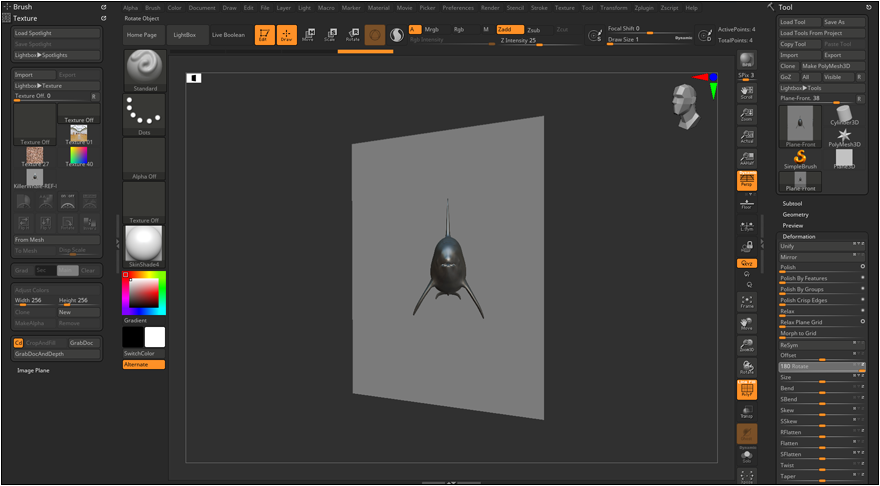Open the Transform menu

(614, 7)
